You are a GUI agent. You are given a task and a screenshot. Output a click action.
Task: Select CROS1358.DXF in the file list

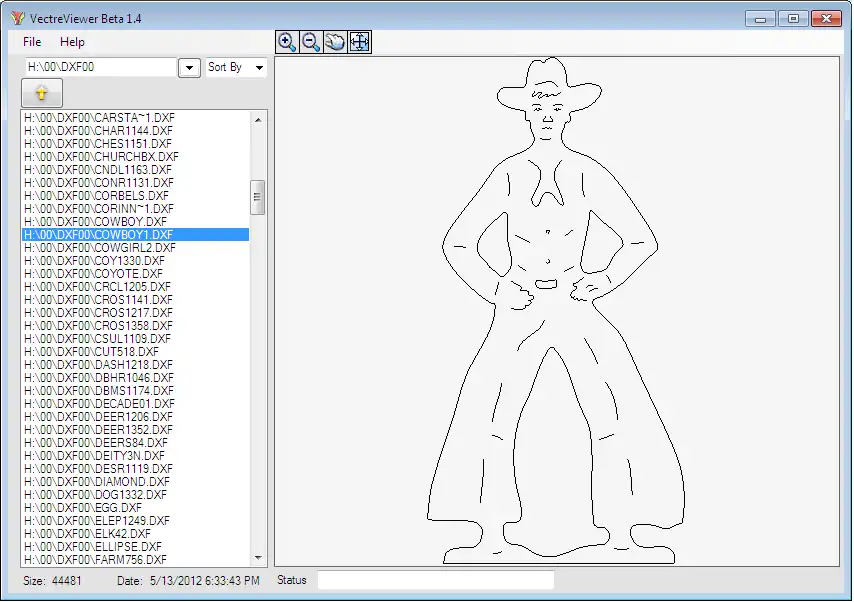pos(136,326)
